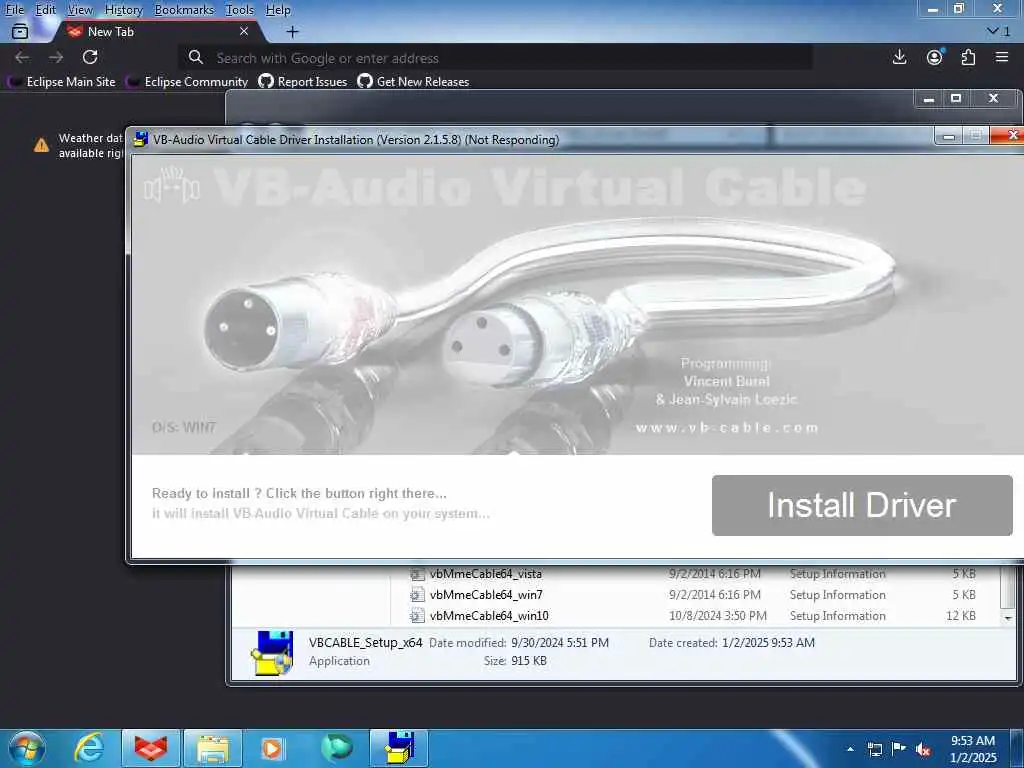Click the Action Center flag icon
Viewport: 1024px width, 768px height.
pyautogui.click(x=899, y=748)
